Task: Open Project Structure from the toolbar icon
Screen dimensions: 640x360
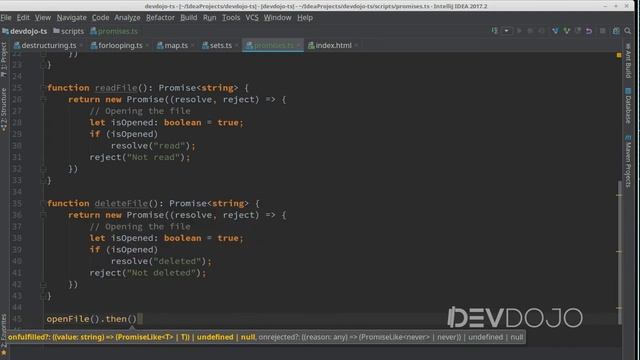Action: 616,31
